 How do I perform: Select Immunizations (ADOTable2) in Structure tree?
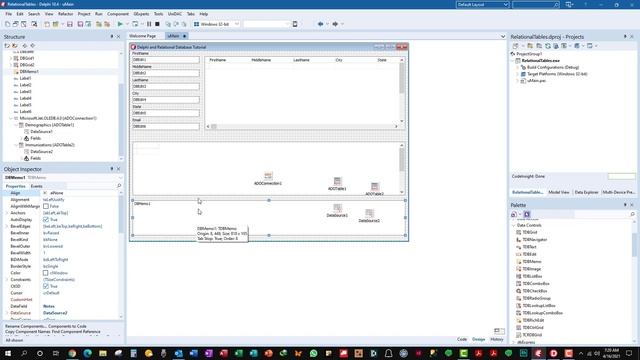click(49, 145)
